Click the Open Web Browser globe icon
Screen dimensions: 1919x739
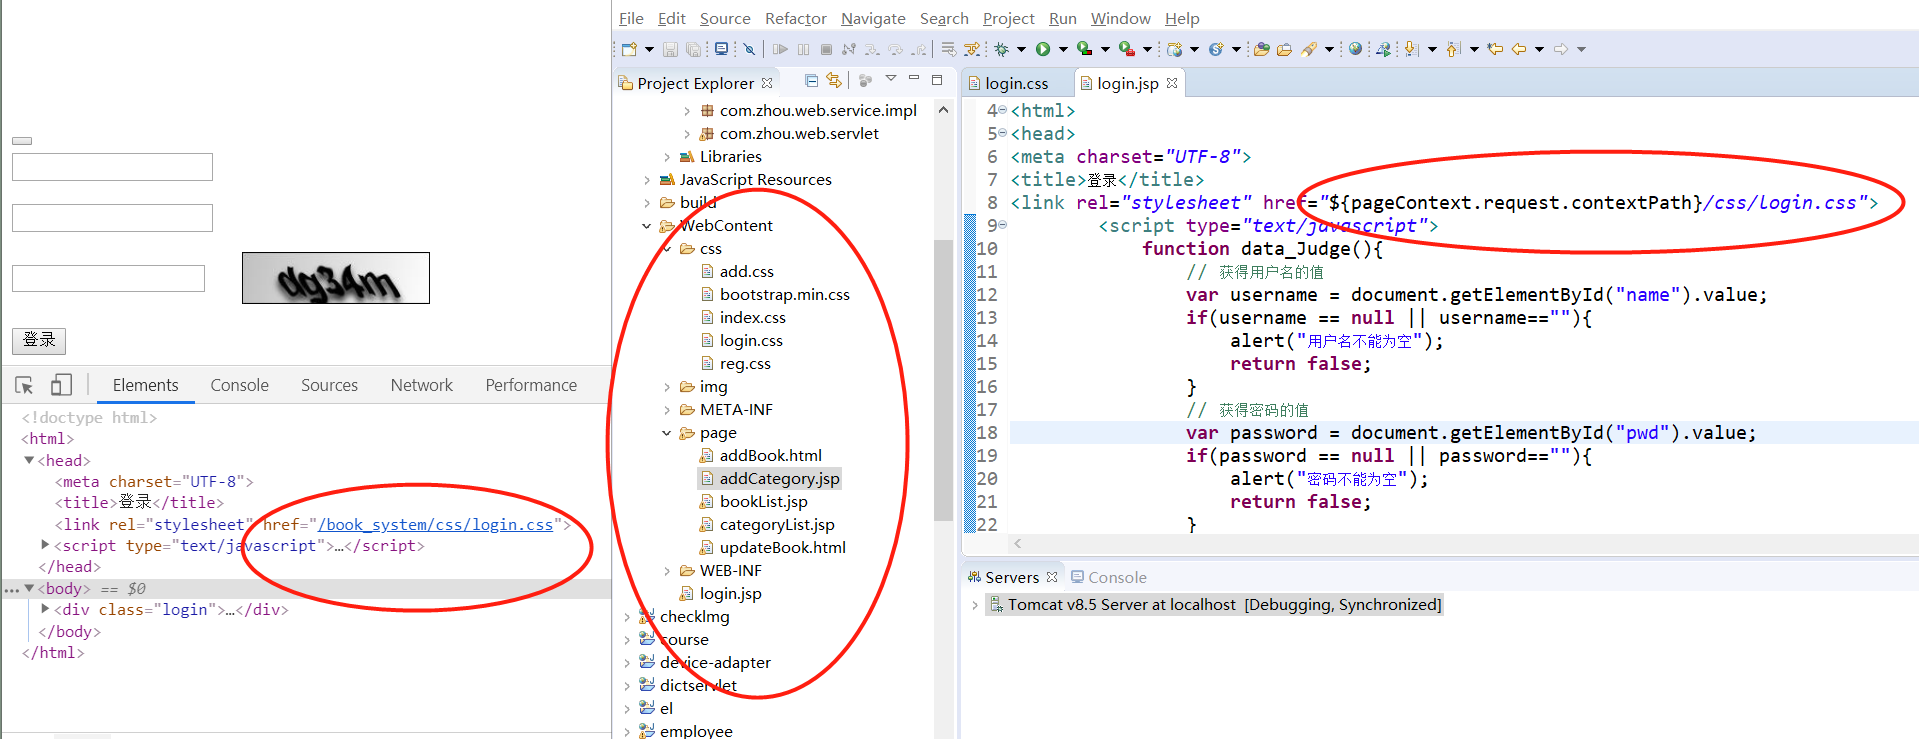pyautogui.click(x=1355, y=49)
